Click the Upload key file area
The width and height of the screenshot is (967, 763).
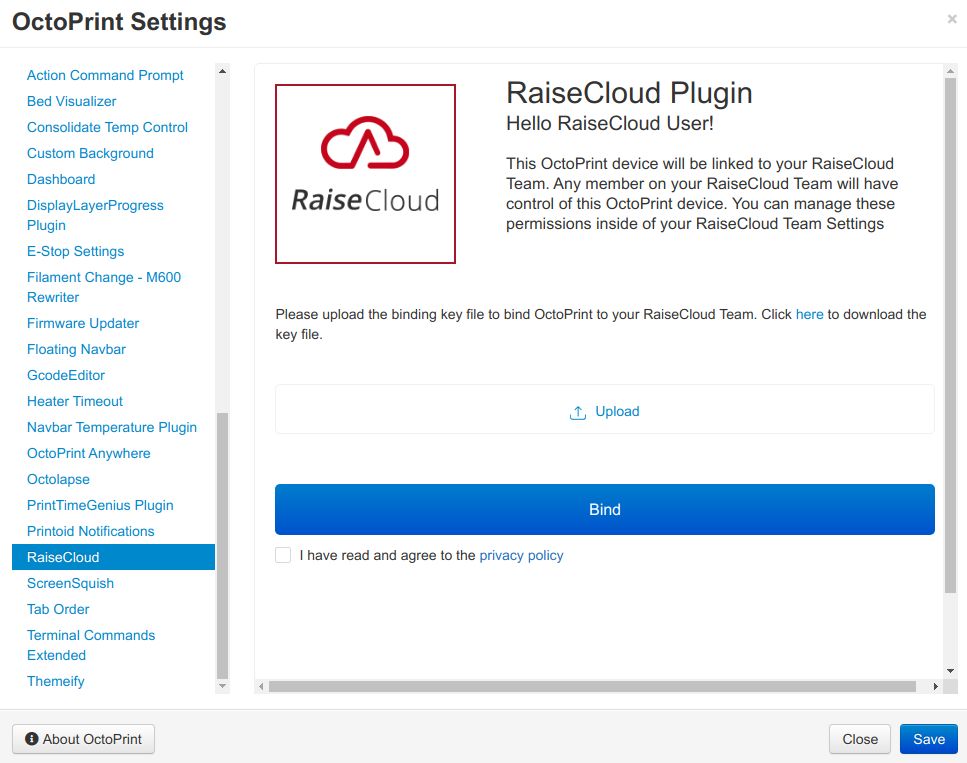coord(604,410)
